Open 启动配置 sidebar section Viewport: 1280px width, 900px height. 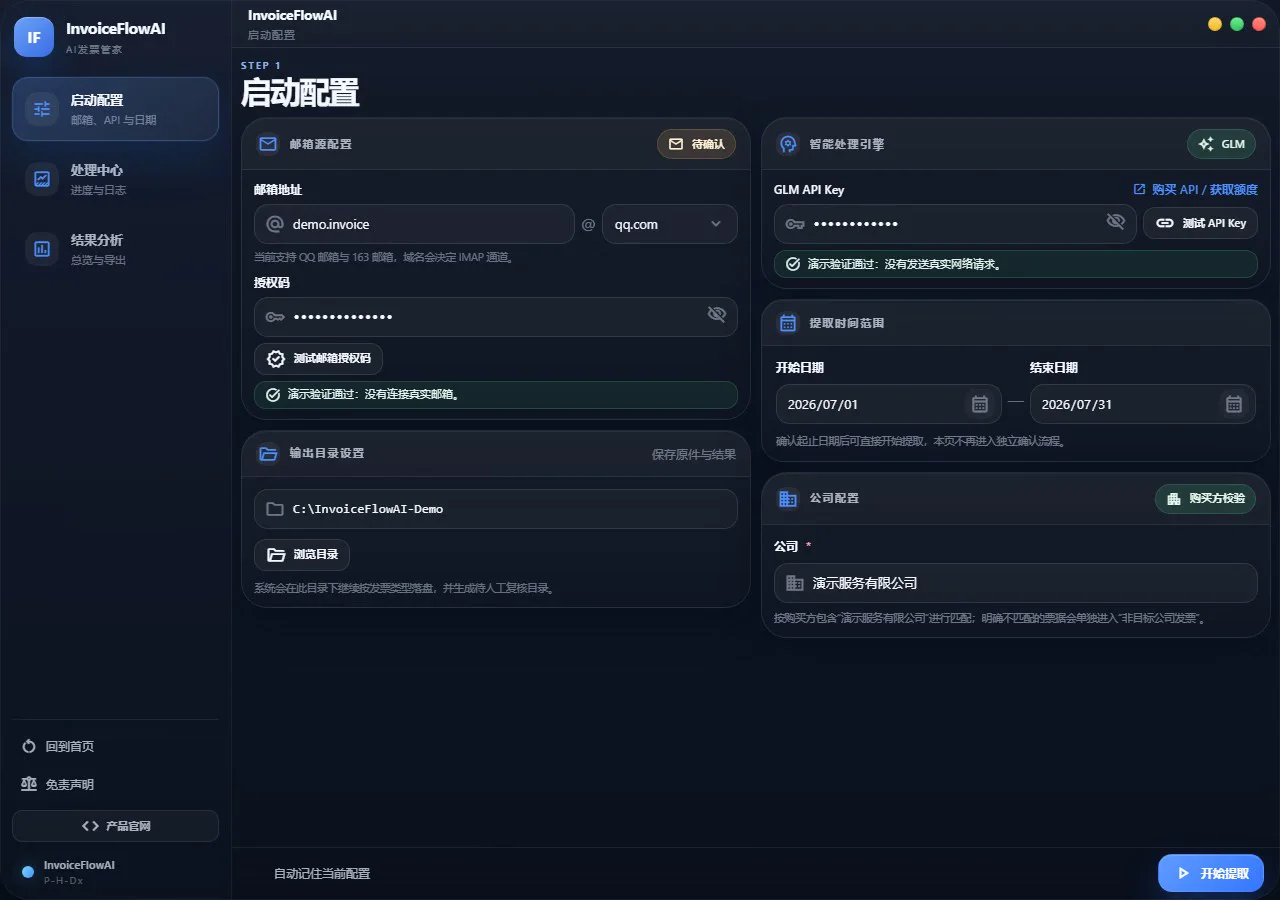click(115, 109)
